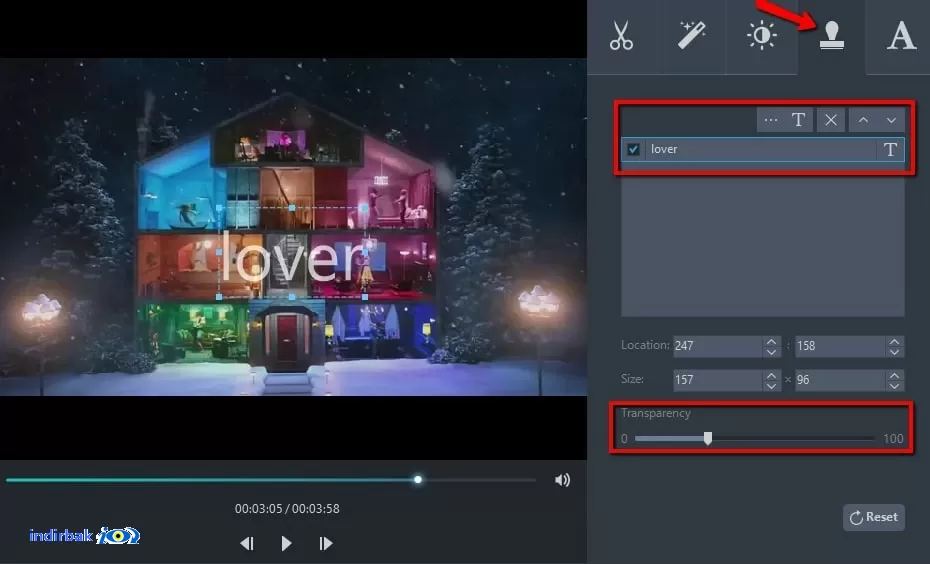The image size is (930, 564).
Task: Edit font via T icon in lover row
Action: click(x=890, y=149)
